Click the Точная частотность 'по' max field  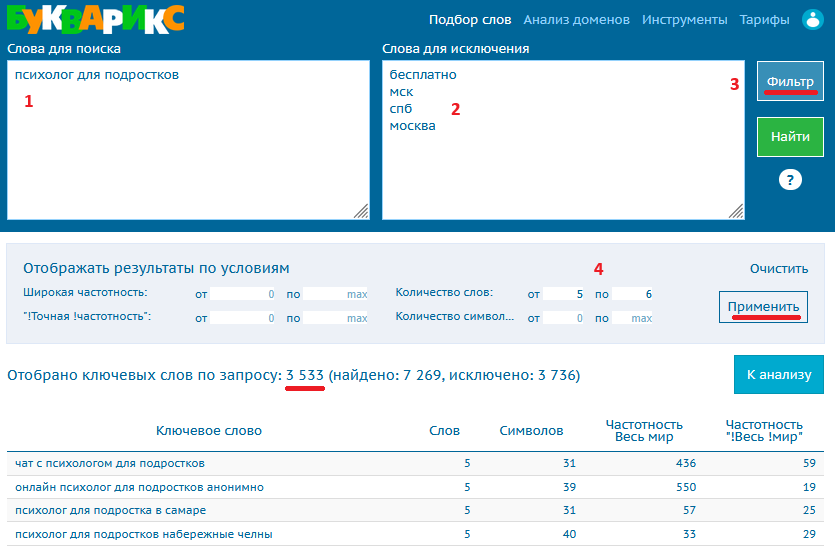point(335,318)
